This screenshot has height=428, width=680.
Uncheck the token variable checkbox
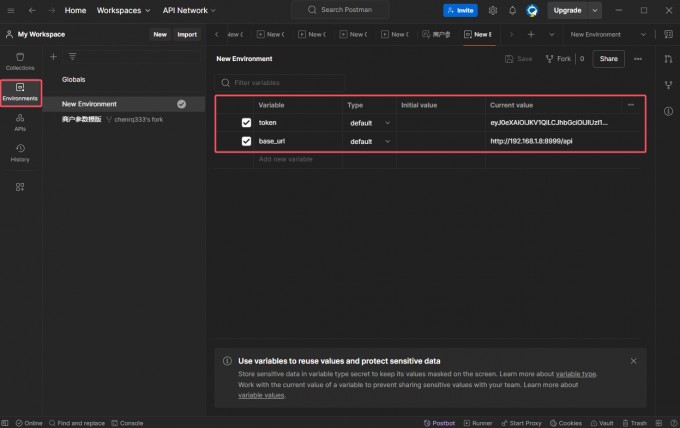tap(246, 123)
